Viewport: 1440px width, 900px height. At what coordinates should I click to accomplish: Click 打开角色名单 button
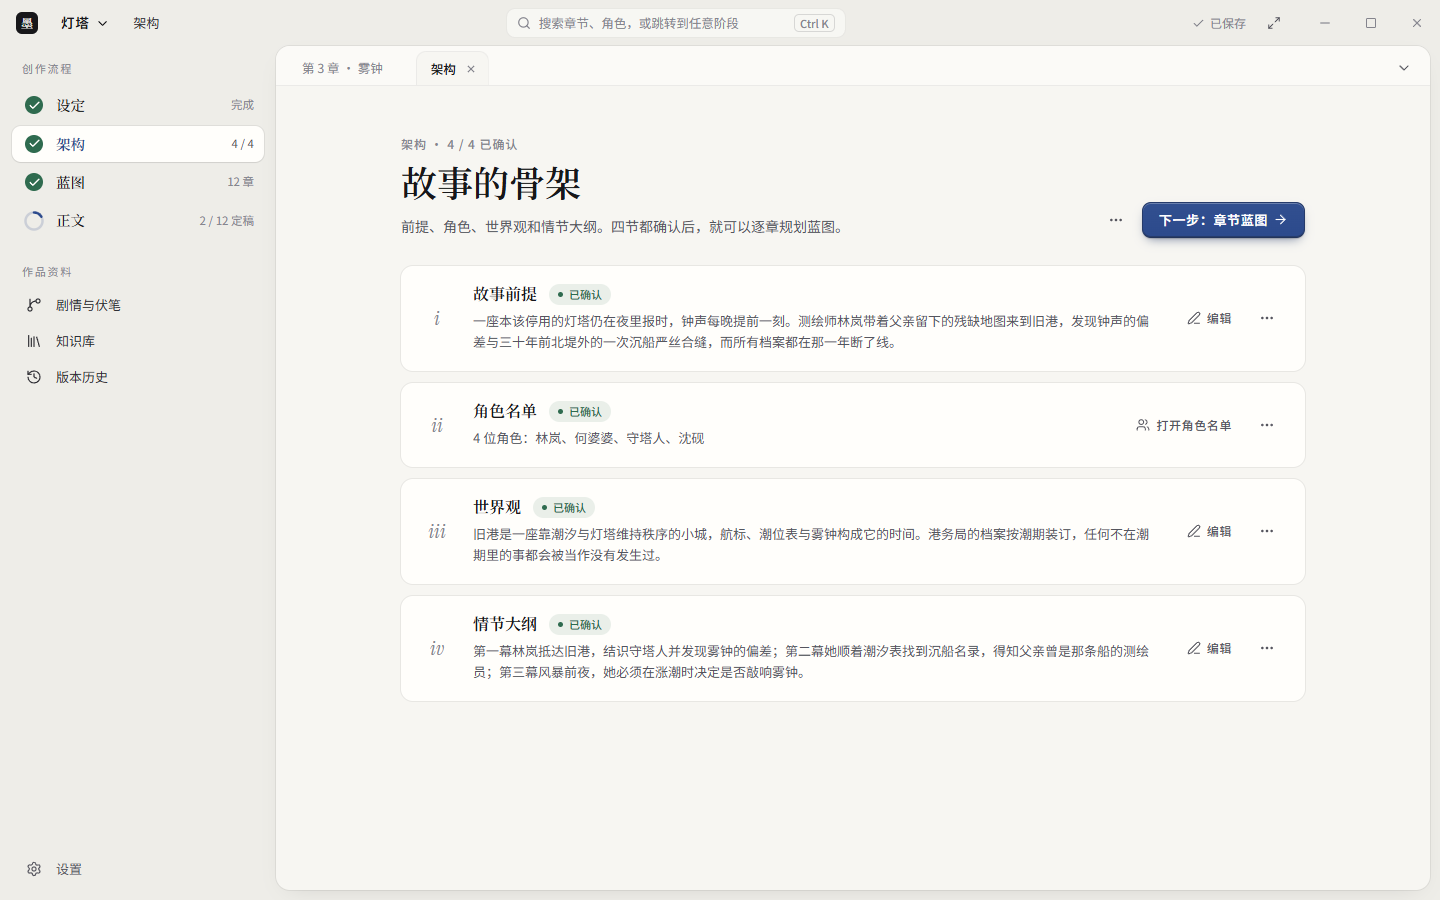(1184, 425)
